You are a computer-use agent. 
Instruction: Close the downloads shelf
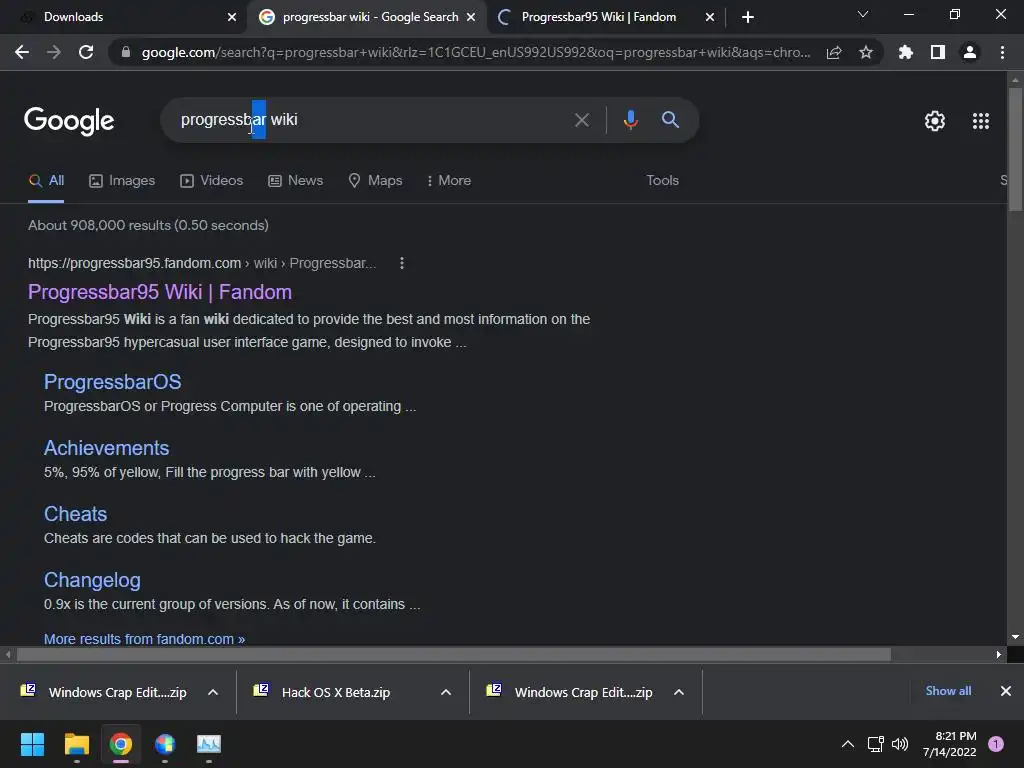1006,691
